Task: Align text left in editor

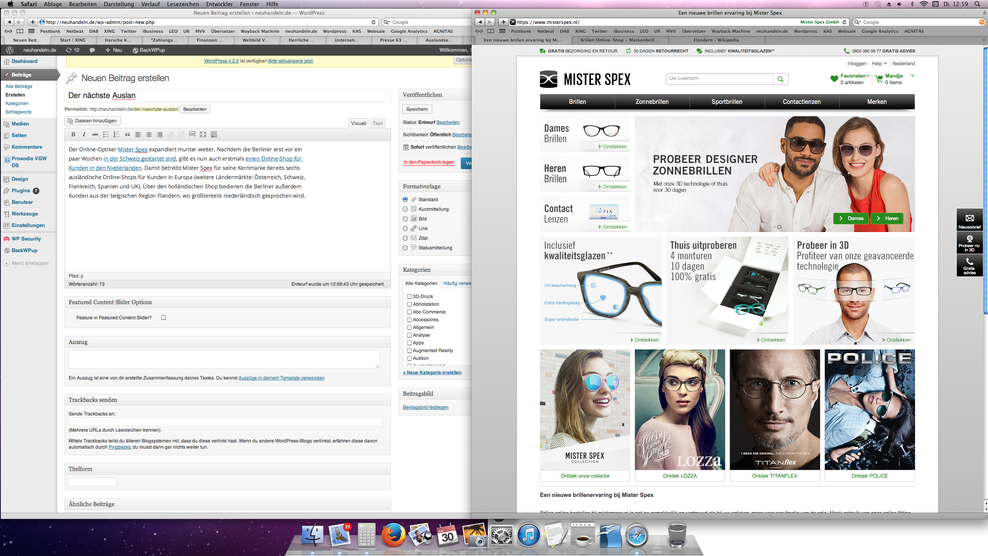Action: click(x=138, y=134)
